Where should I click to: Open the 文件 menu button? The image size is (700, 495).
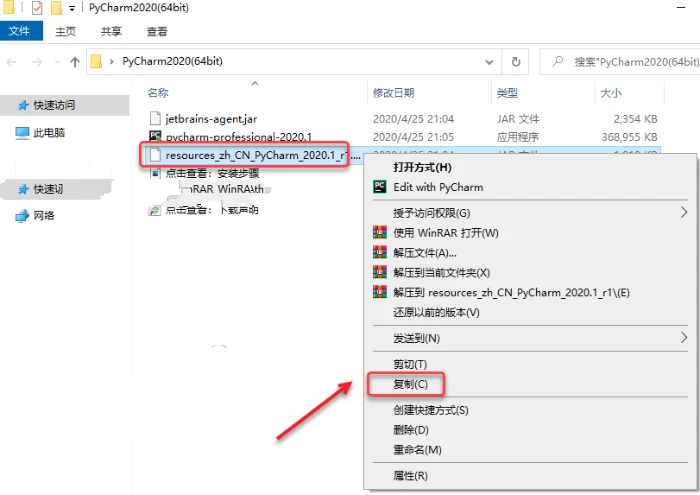point(19,31)
